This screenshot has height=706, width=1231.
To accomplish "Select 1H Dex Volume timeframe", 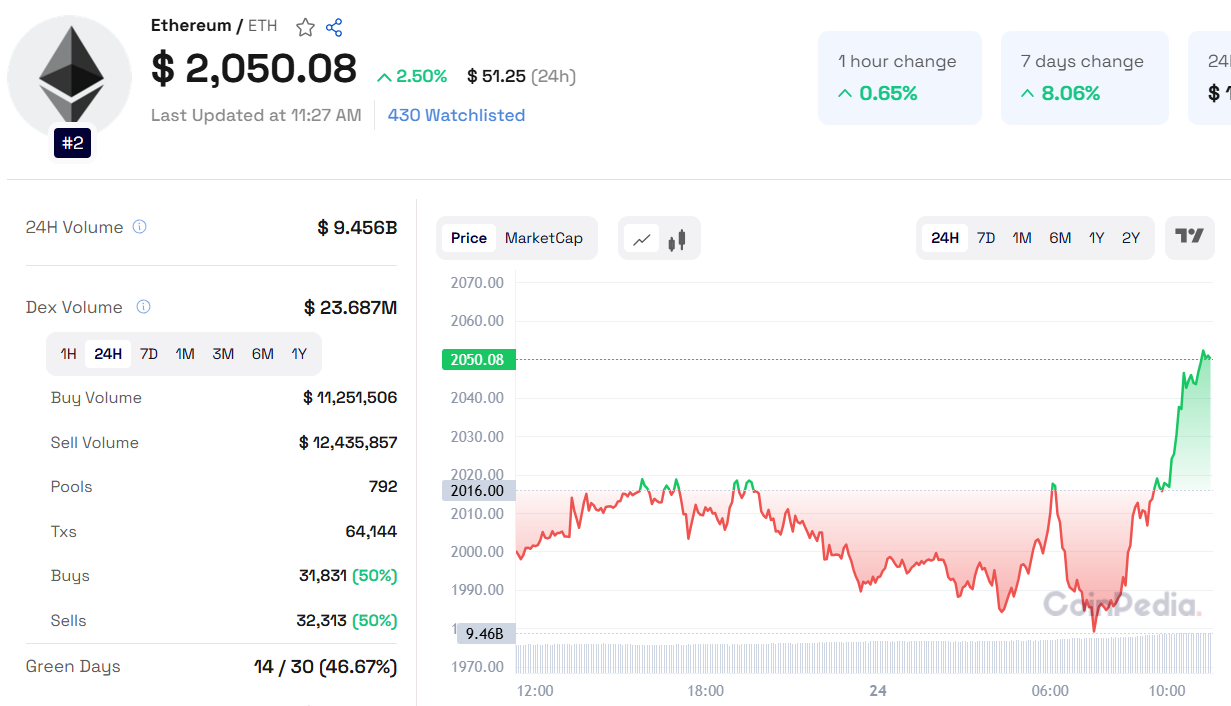I will [x=68, y=354].
